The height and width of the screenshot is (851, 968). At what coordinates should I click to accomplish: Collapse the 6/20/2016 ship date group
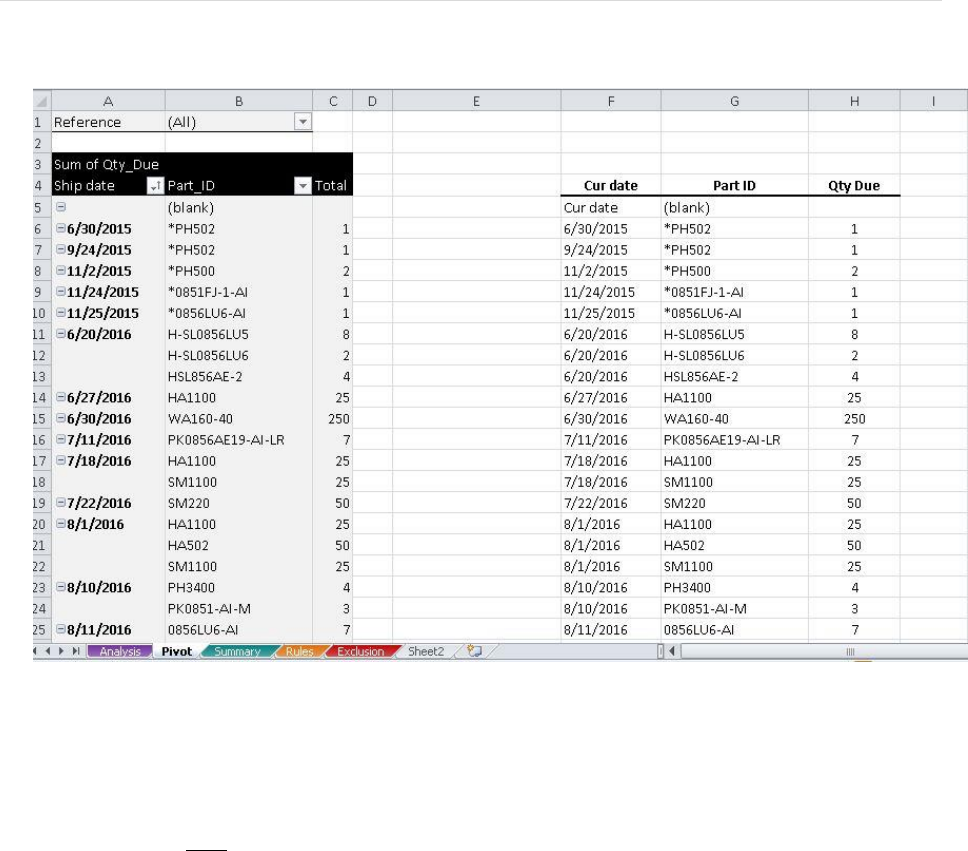click(x=60, y=333)
